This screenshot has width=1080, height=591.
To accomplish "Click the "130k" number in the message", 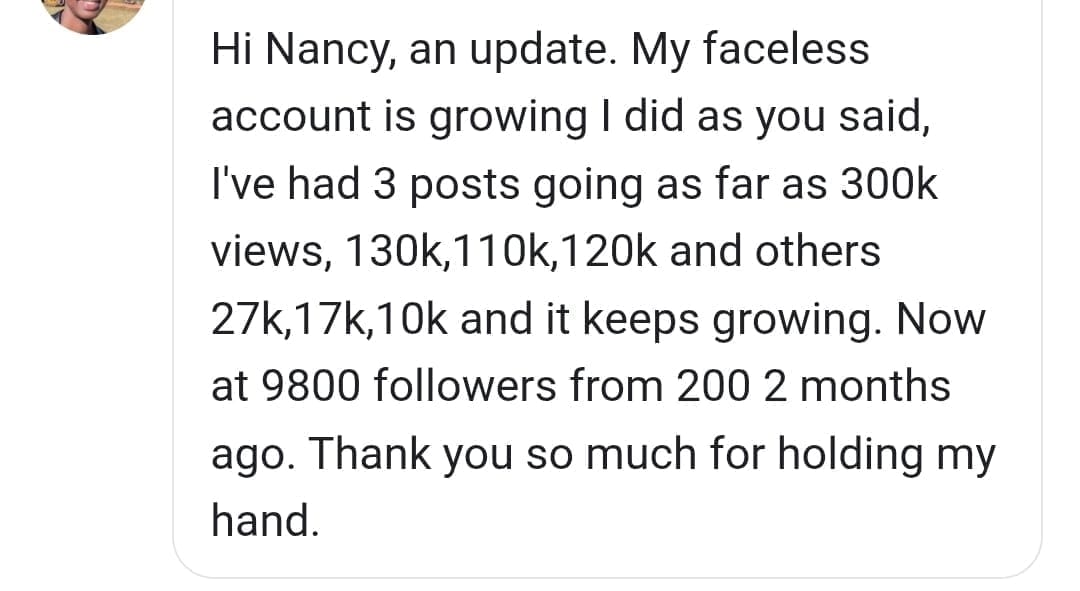I will pos(391,252).
